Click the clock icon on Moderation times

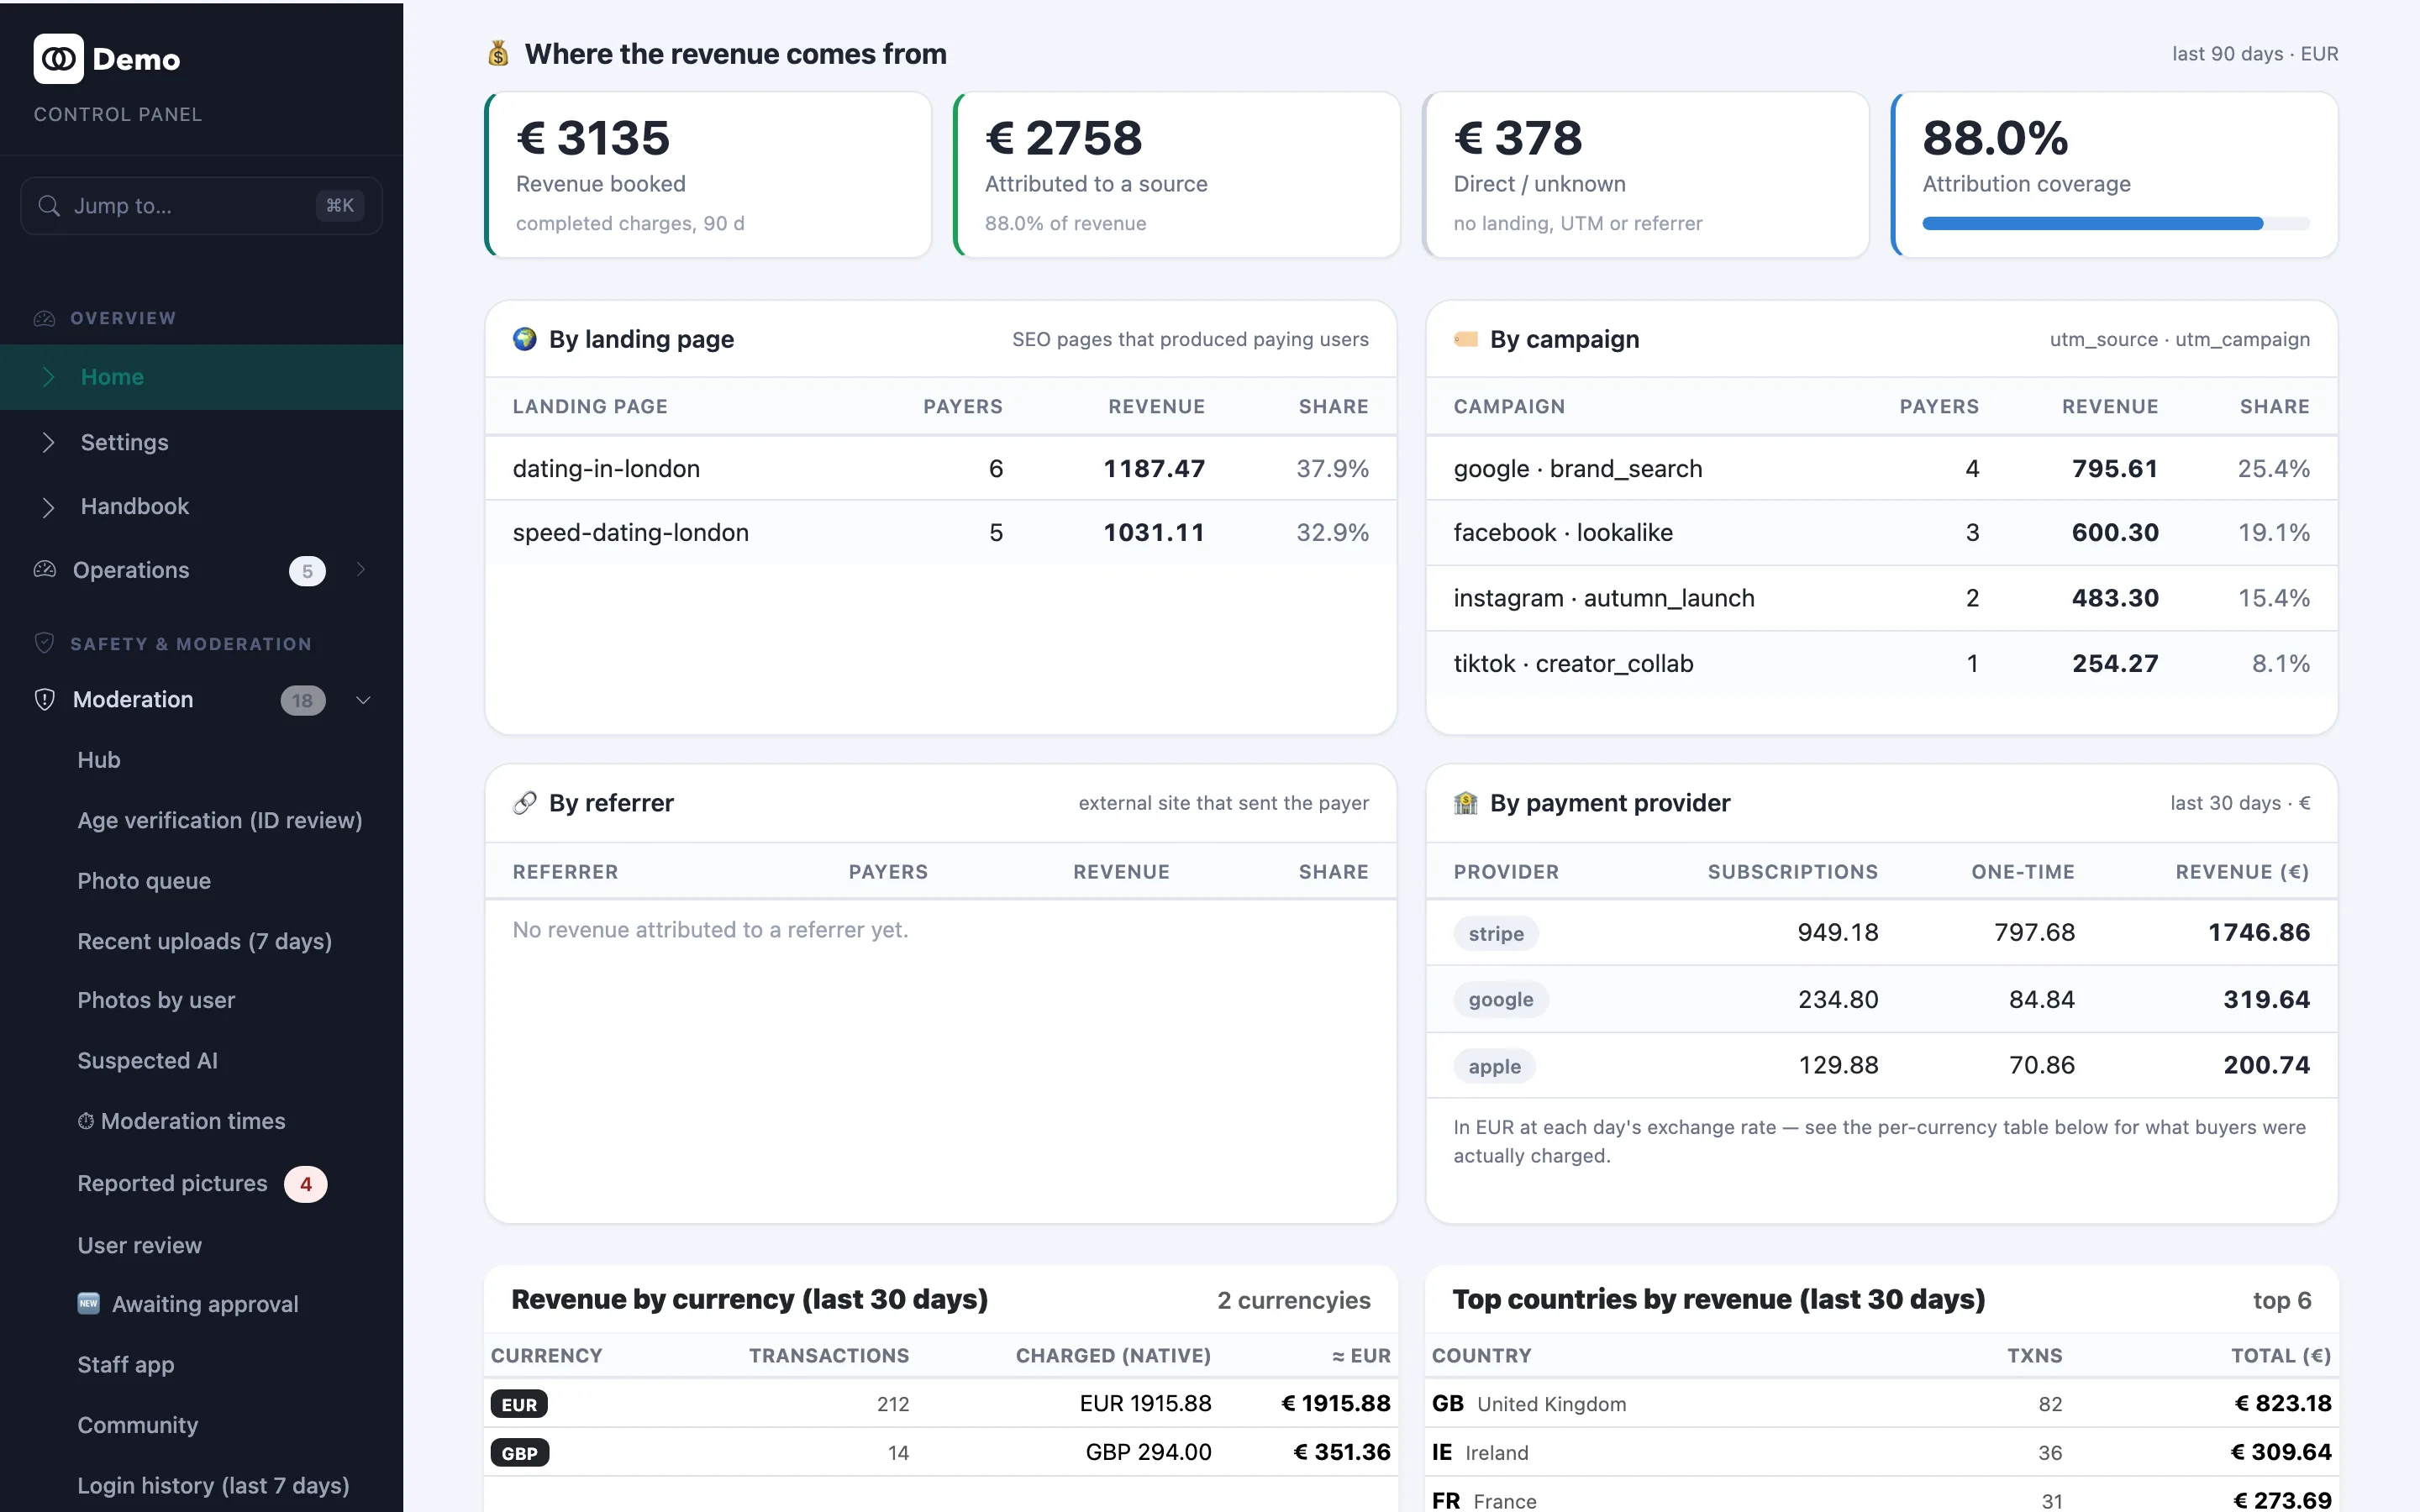click(86, 1121)
